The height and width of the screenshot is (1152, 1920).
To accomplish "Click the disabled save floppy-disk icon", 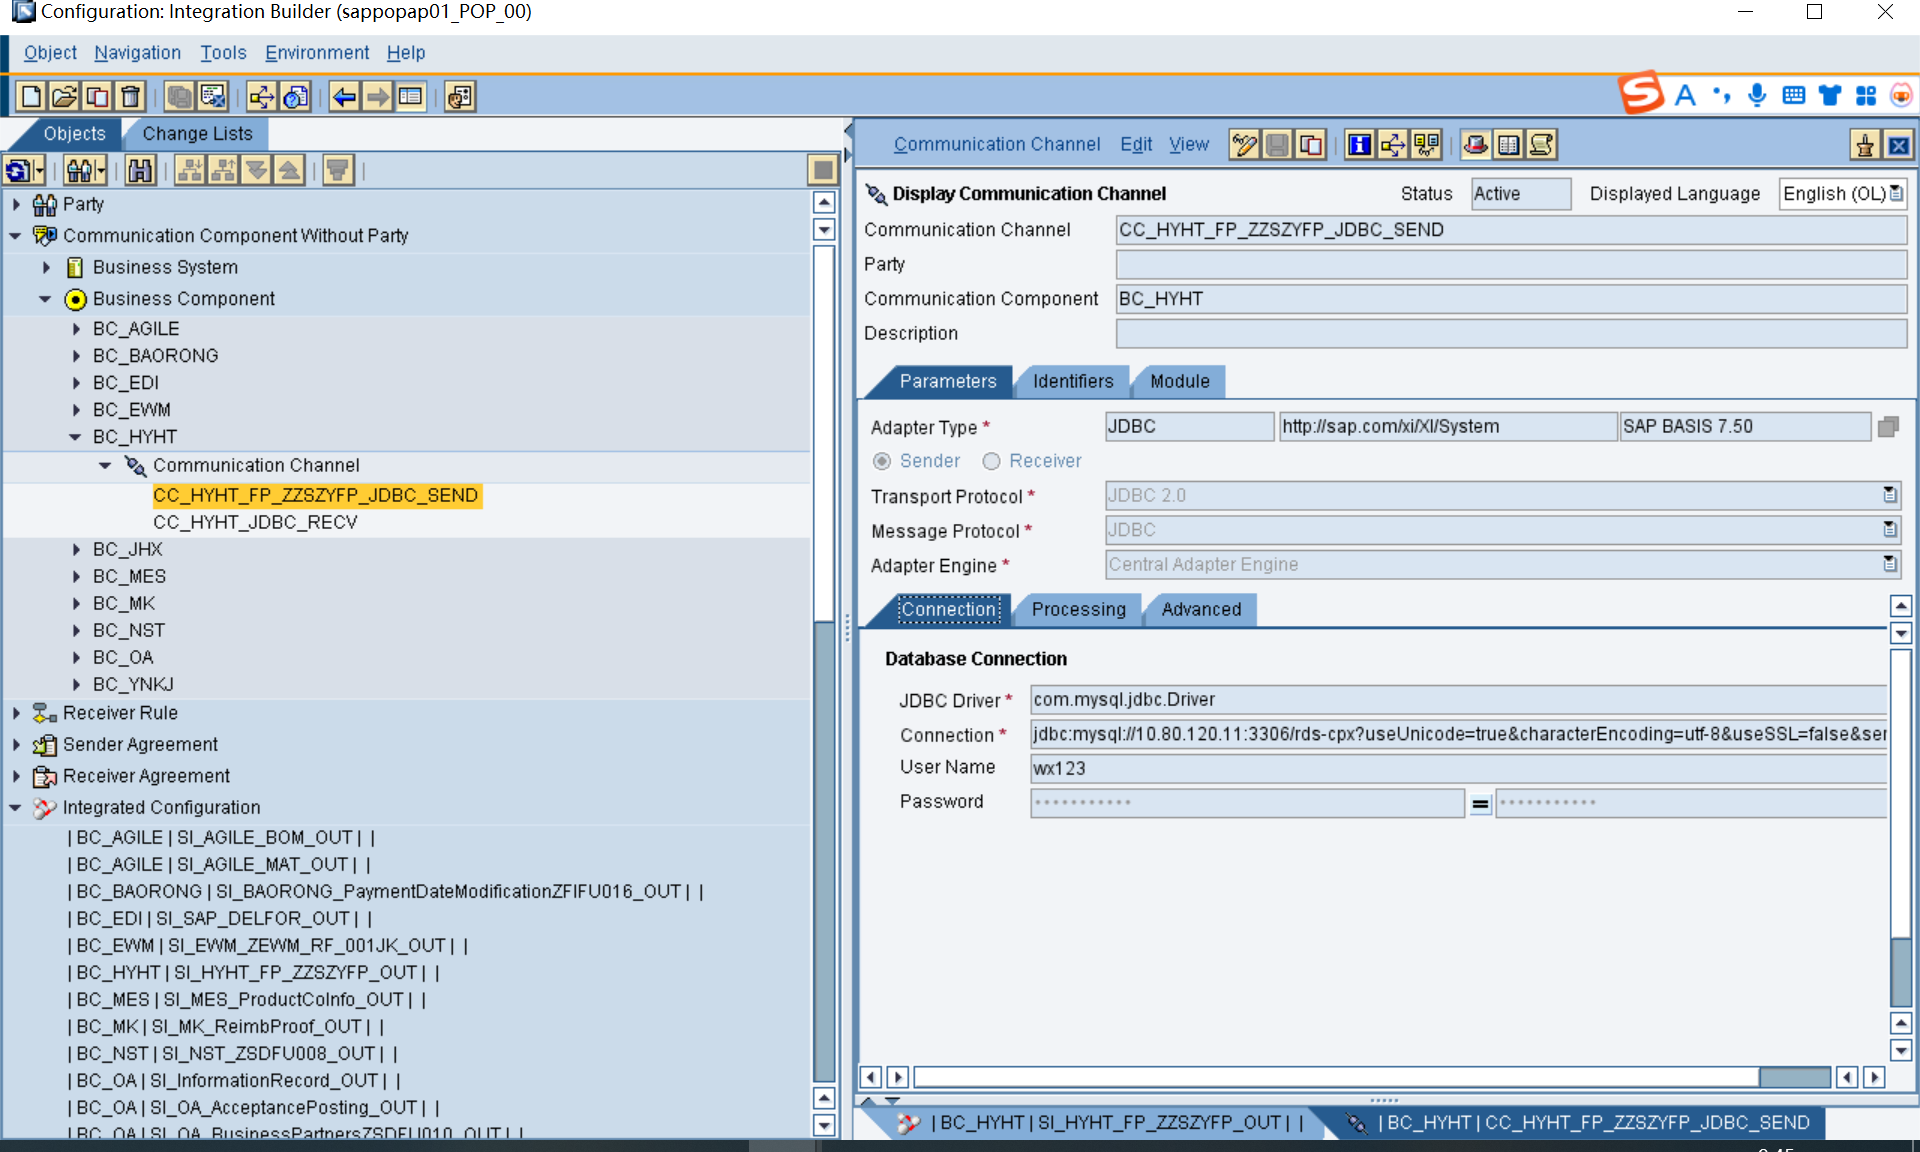I will (x=1277, y=145).
